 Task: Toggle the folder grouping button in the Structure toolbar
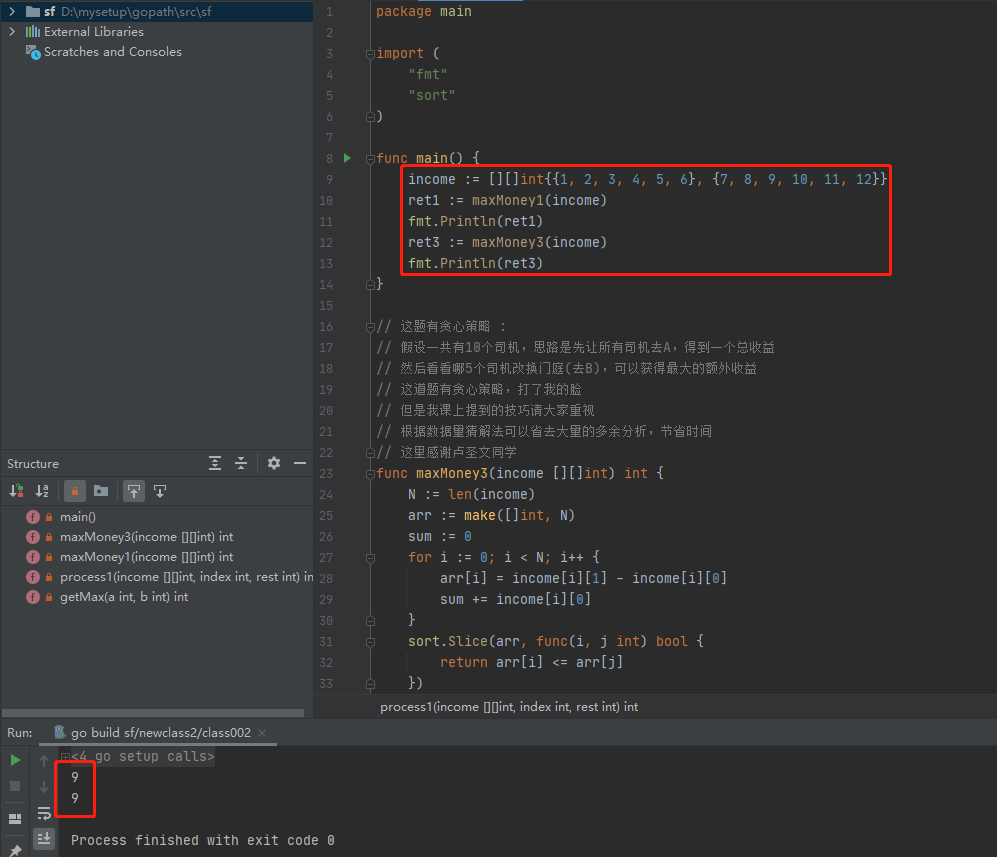coord(100,491)
